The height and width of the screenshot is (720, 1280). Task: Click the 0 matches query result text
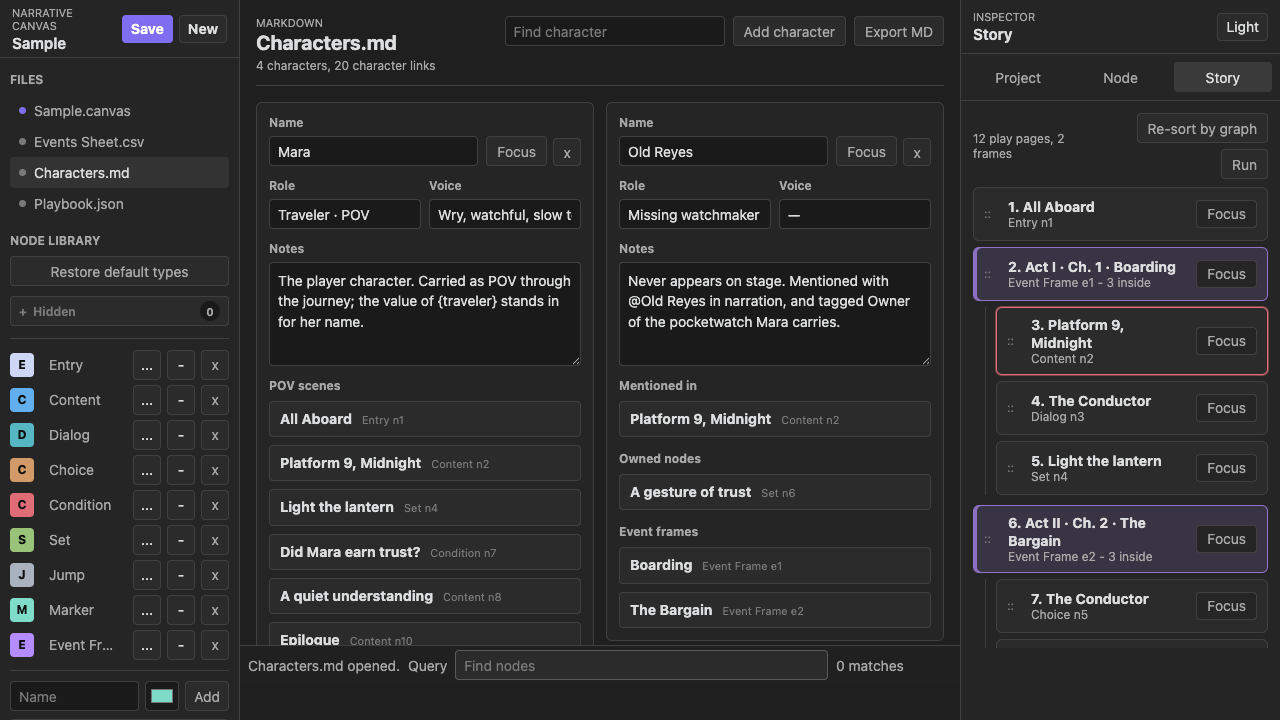(870, 666)
